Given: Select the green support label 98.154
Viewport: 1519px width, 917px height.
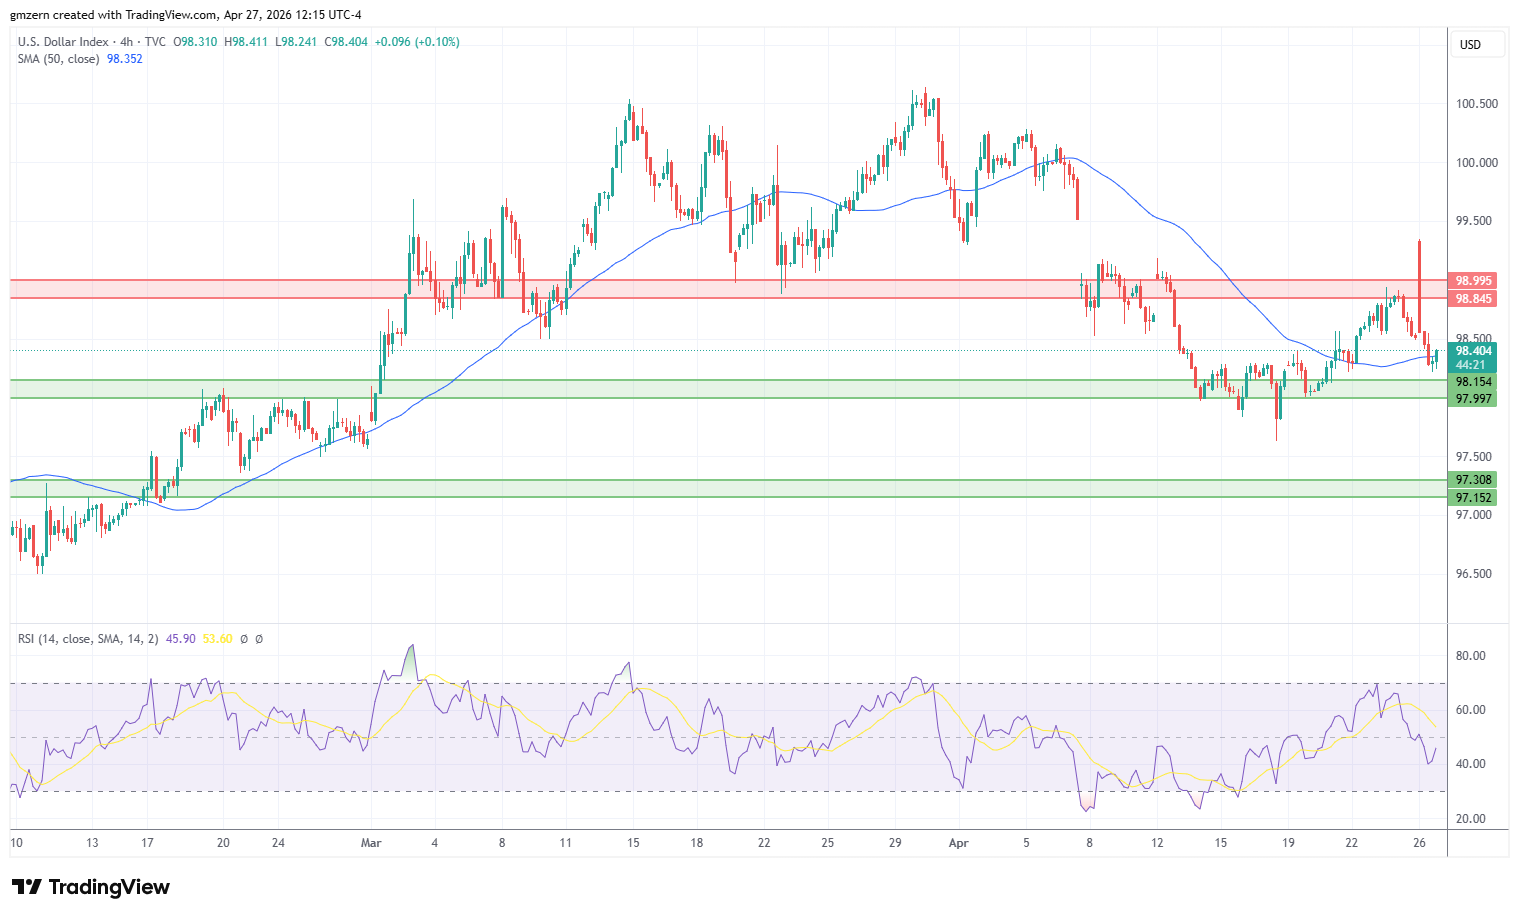Looking at the screenshot, I should (1473, 382).
